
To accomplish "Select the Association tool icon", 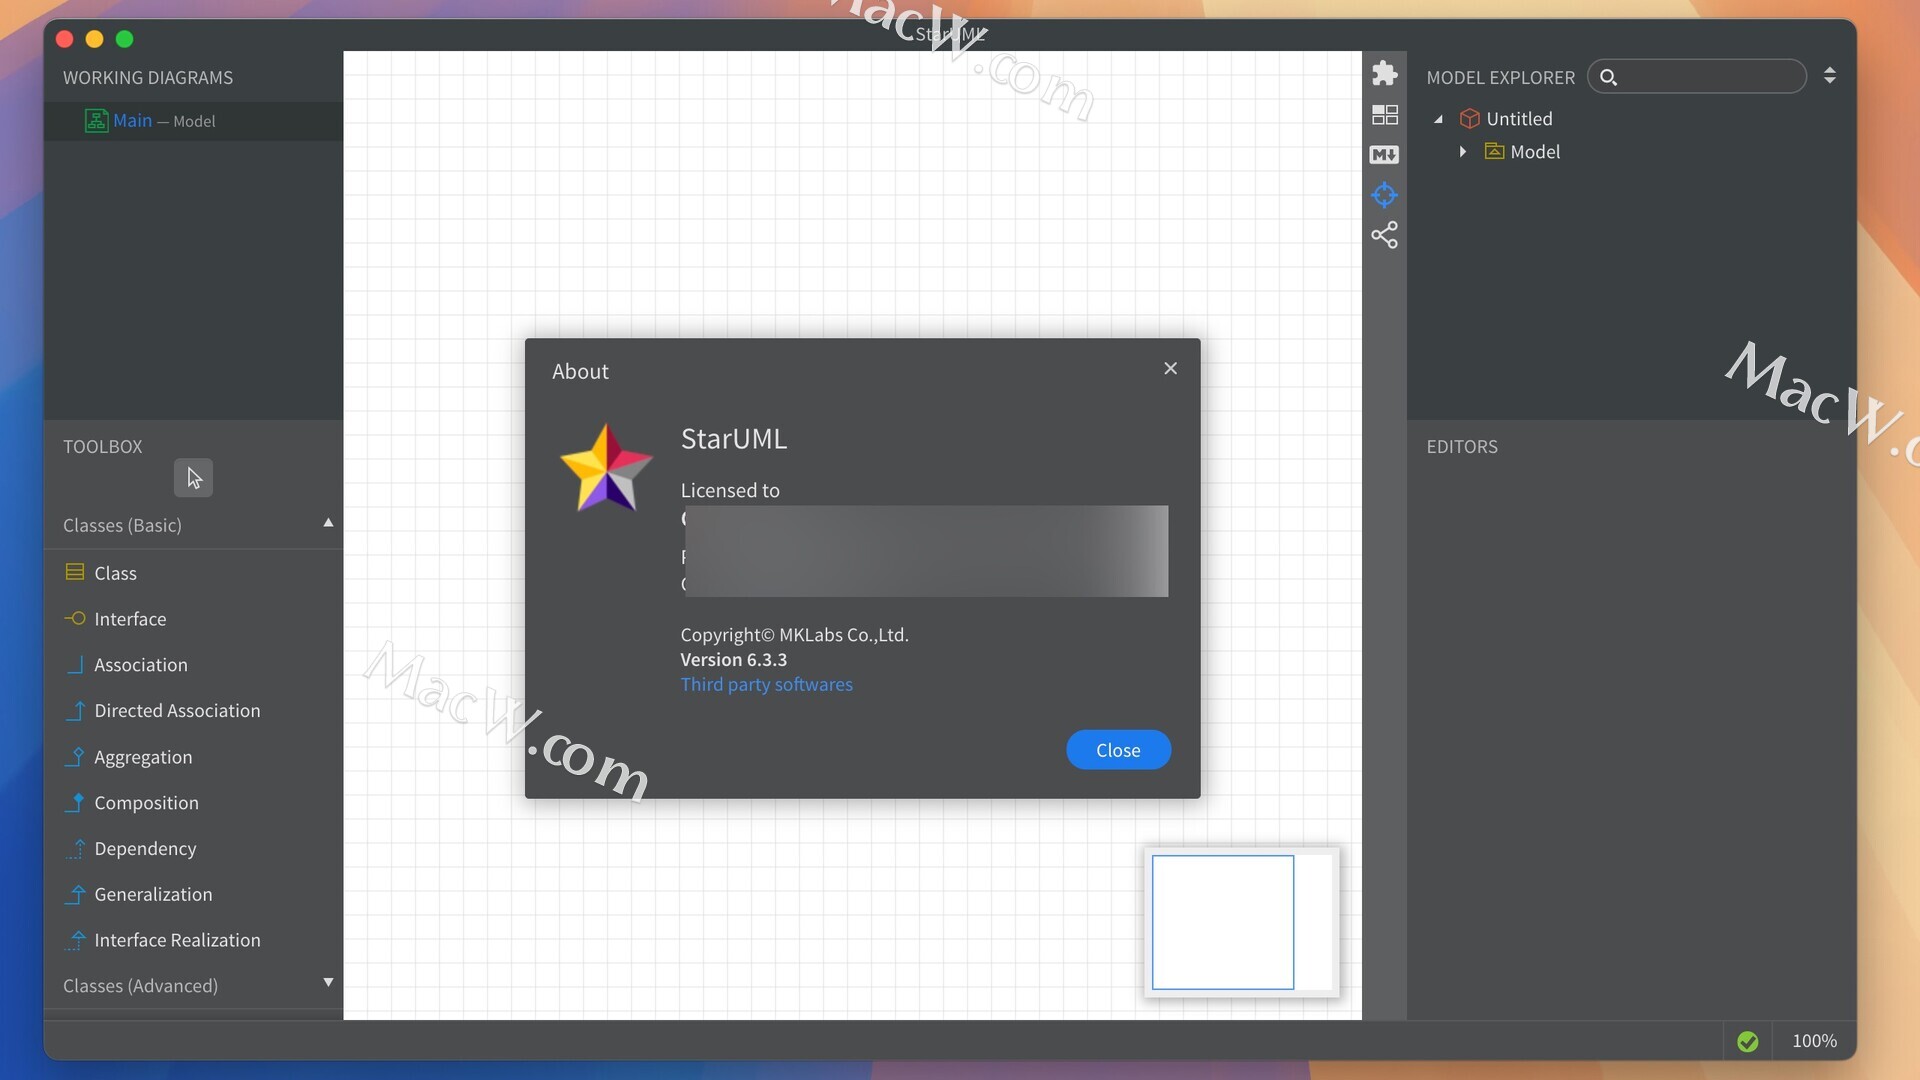I will (x=74, y=664).
